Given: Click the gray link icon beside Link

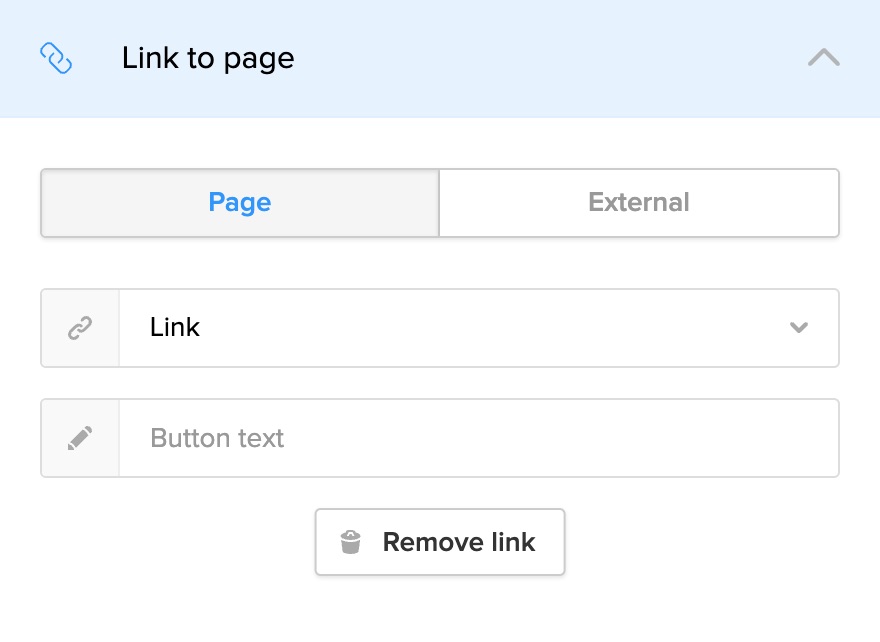Looking at the screenshot, I should [x=80, y=328].
